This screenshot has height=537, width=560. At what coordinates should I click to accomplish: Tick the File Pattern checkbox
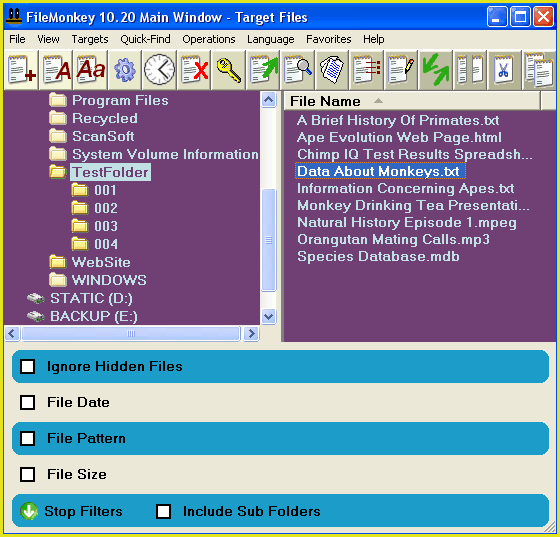[x=28, y=438]
